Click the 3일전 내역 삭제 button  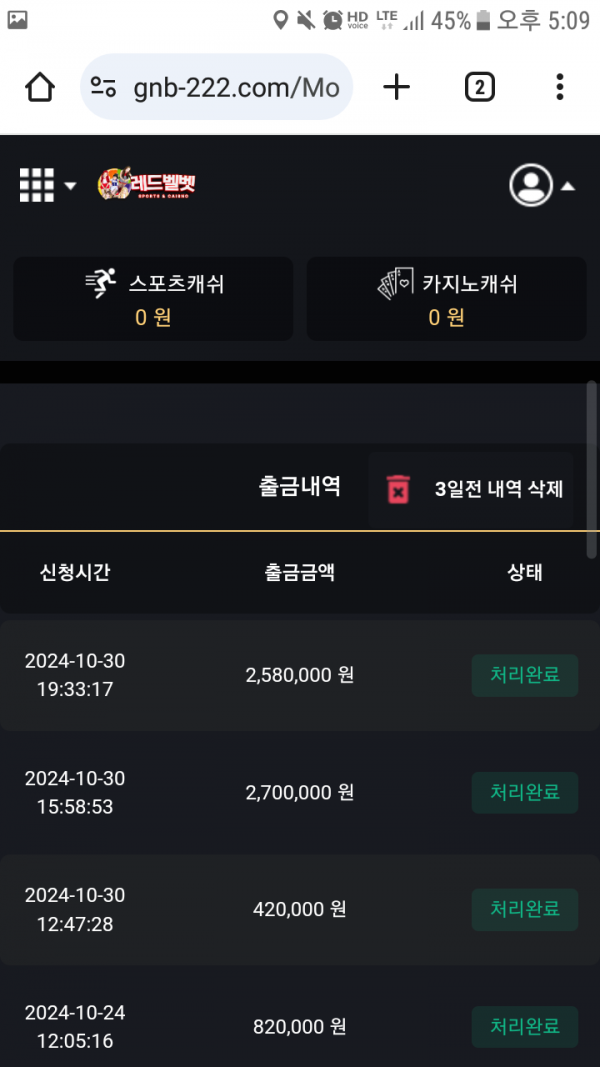click(498, 489)
